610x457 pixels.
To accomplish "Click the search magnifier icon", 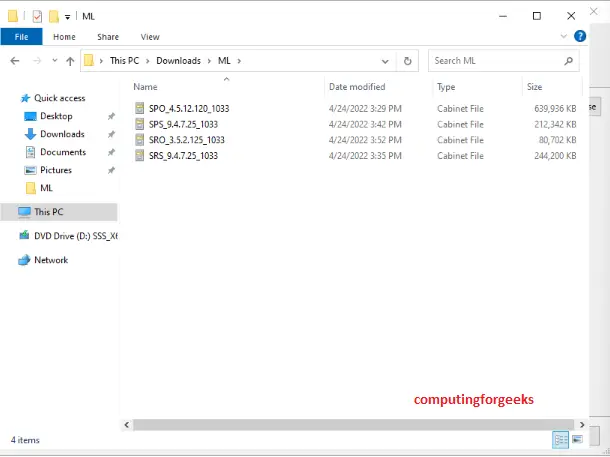I will tap(568, 61).
